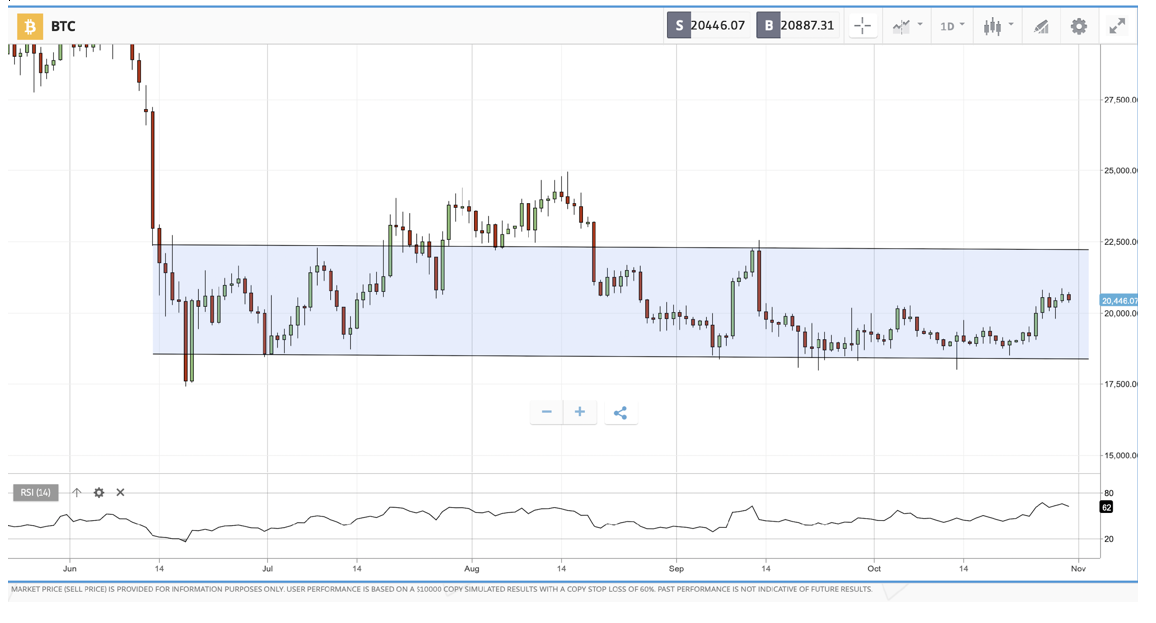Image resolution: width=1156 pixels, height=623 pixels.
Task: Move RSI panel up with arrow
Action: (77, 492)
